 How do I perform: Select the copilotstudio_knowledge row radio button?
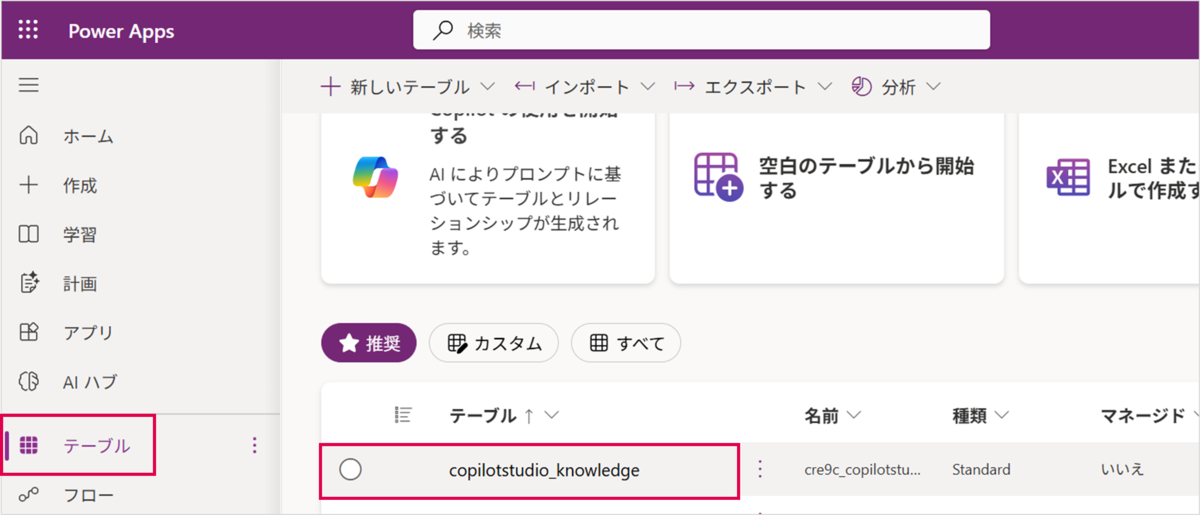pyautogui.click(x=350, y=469)
